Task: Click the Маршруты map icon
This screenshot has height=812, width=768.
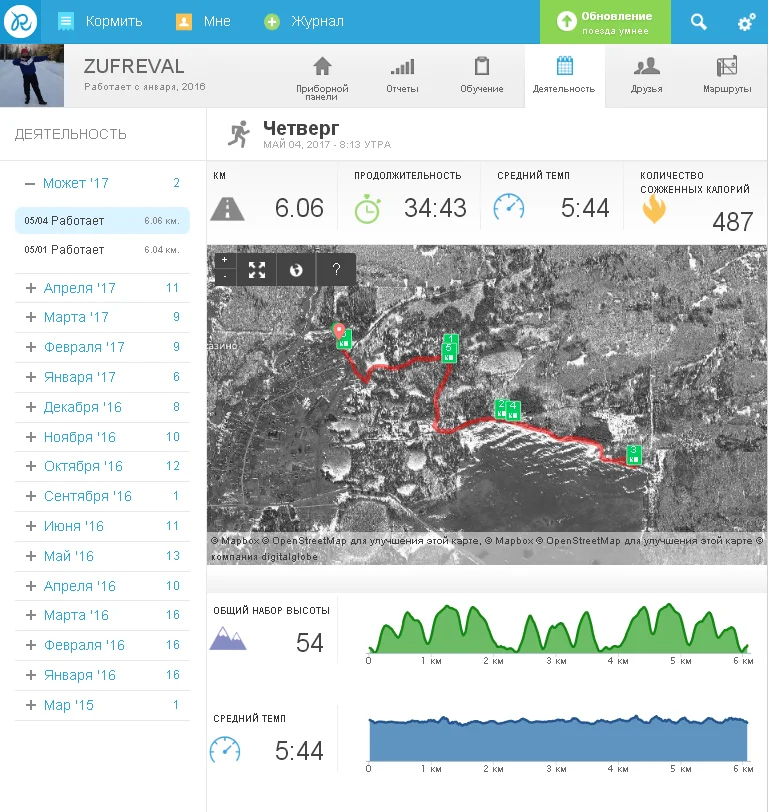Action: click(727, 67)
